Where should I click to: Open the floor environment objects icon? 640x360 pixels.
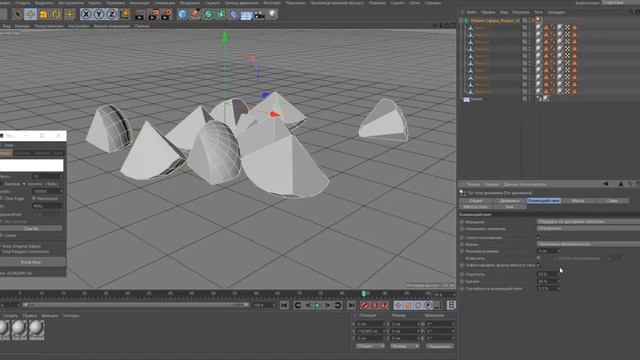tap(247, 15)
